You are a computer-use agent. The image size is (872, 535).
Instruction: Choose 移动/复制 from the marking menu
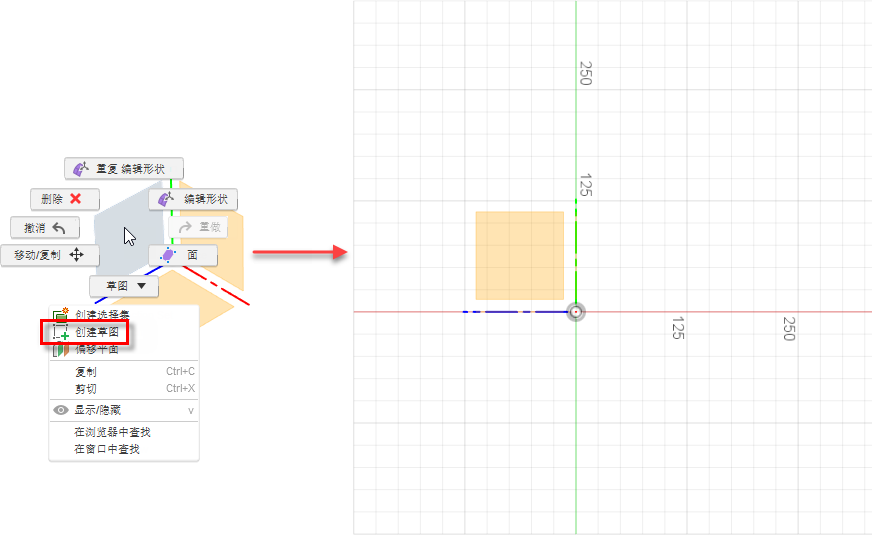(x=50, y=255)
